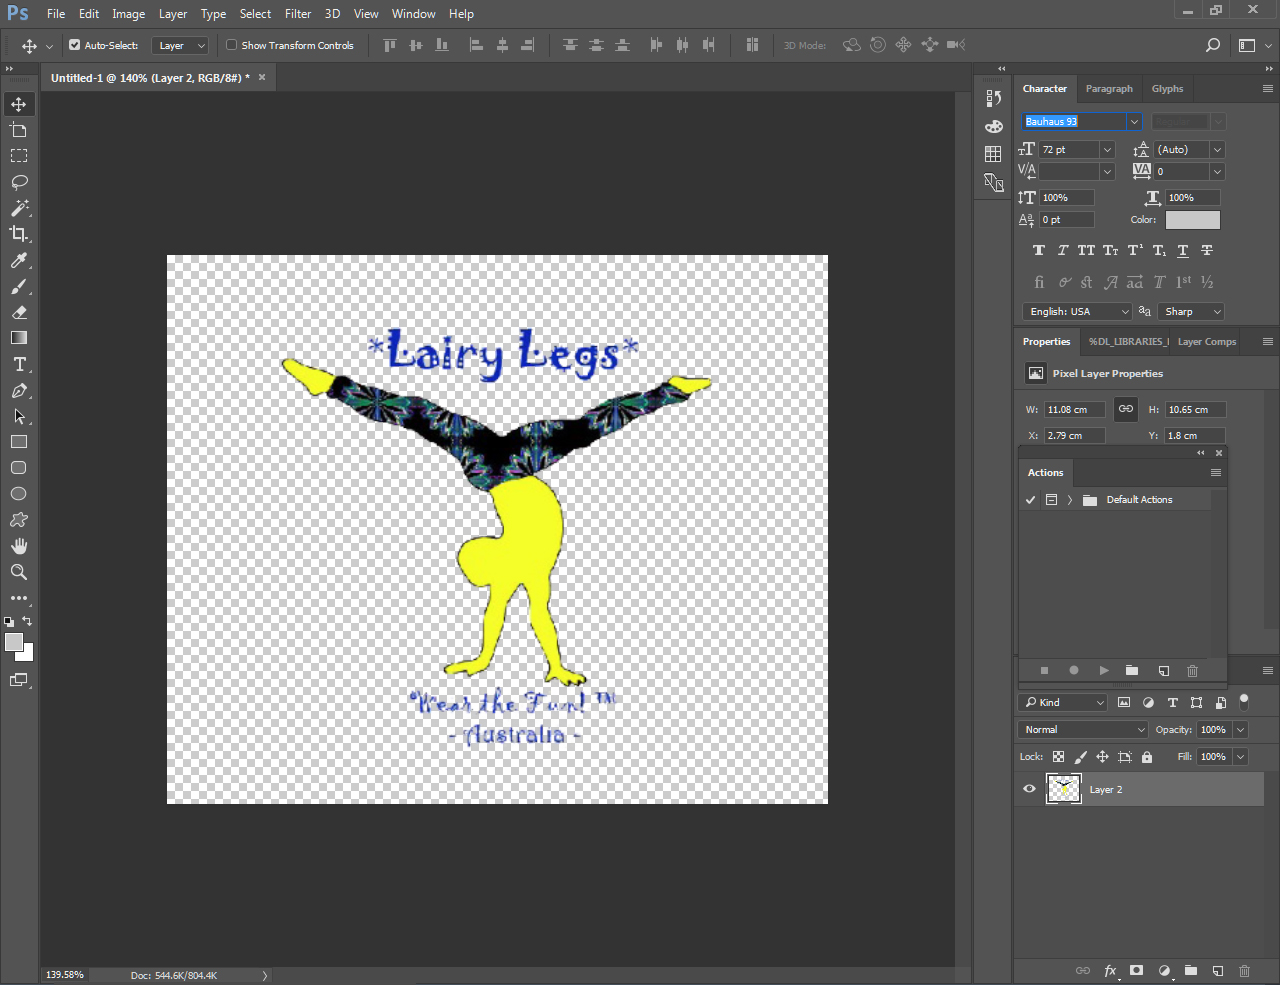The width and height of the screenshot is (1280, 985).
Task: Select the Crop tool
Action: pos(19,234)
